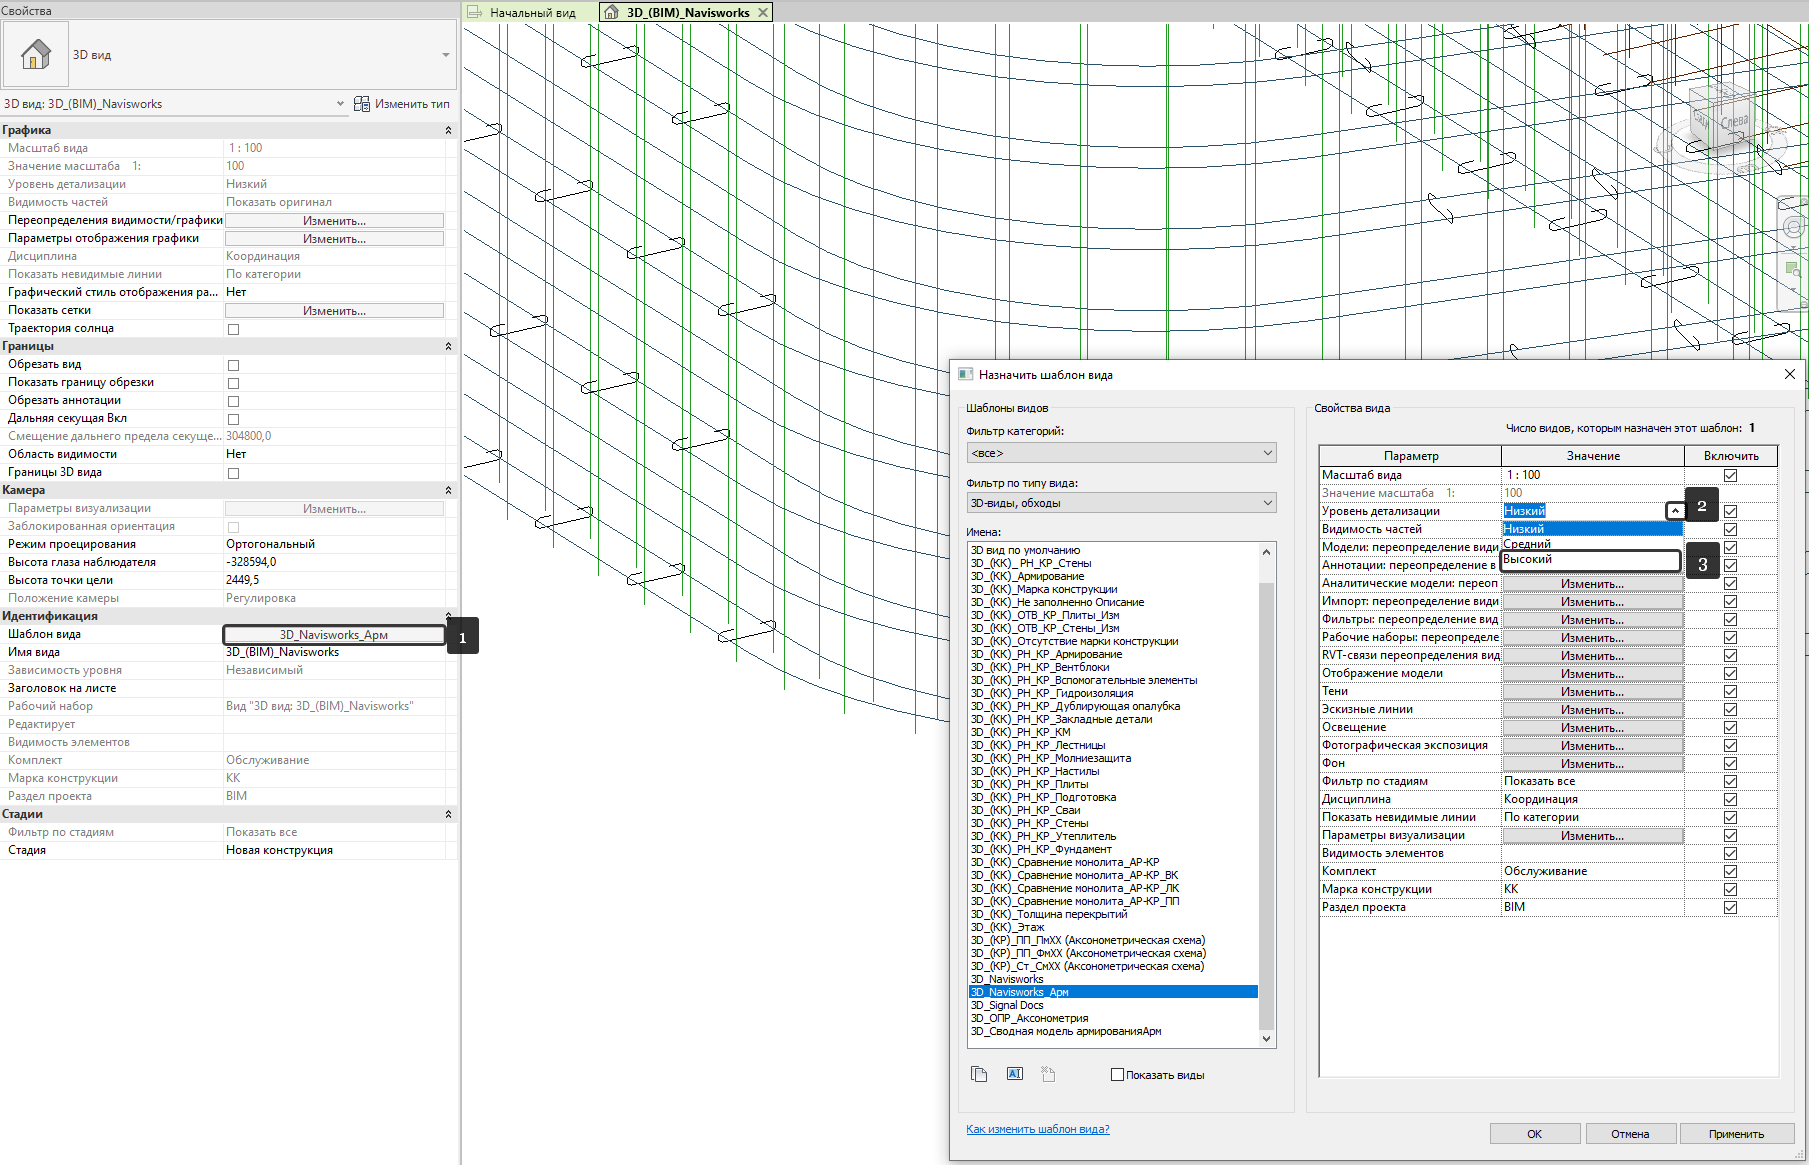Click the 3D view house icon
The image size is (1809, 1165).
(36, 54)
